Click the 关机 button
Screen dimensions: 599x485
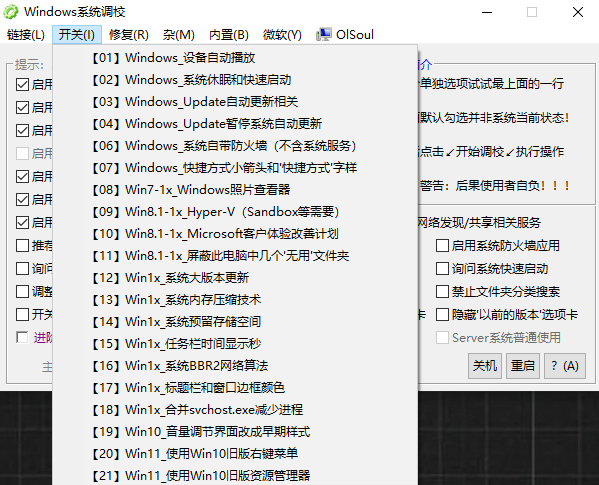(485, 366)
